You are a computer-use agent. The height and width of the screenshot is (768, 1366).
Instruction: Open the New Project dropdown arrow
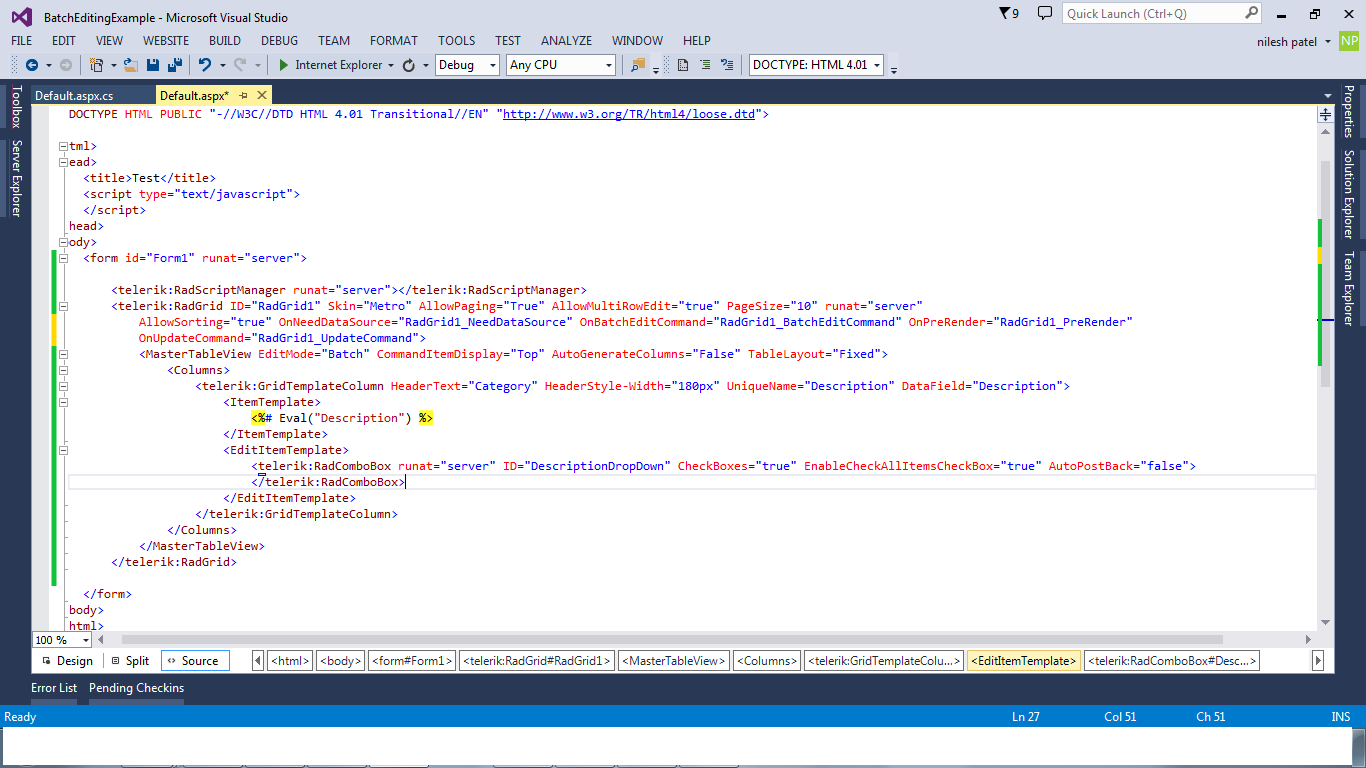113,65
